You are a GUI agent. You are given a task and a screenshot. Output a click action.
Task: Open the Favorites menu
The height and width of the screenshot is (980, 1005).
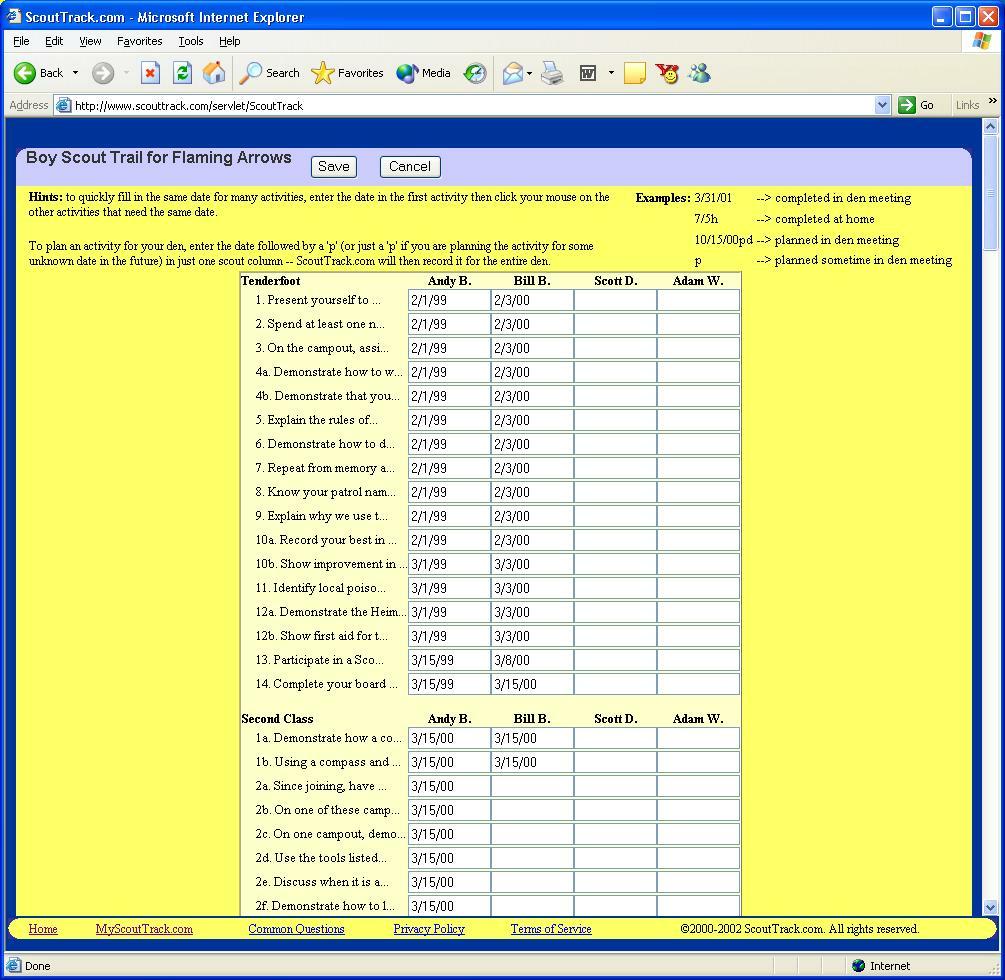pyautogui.click(x=139, y=41)
